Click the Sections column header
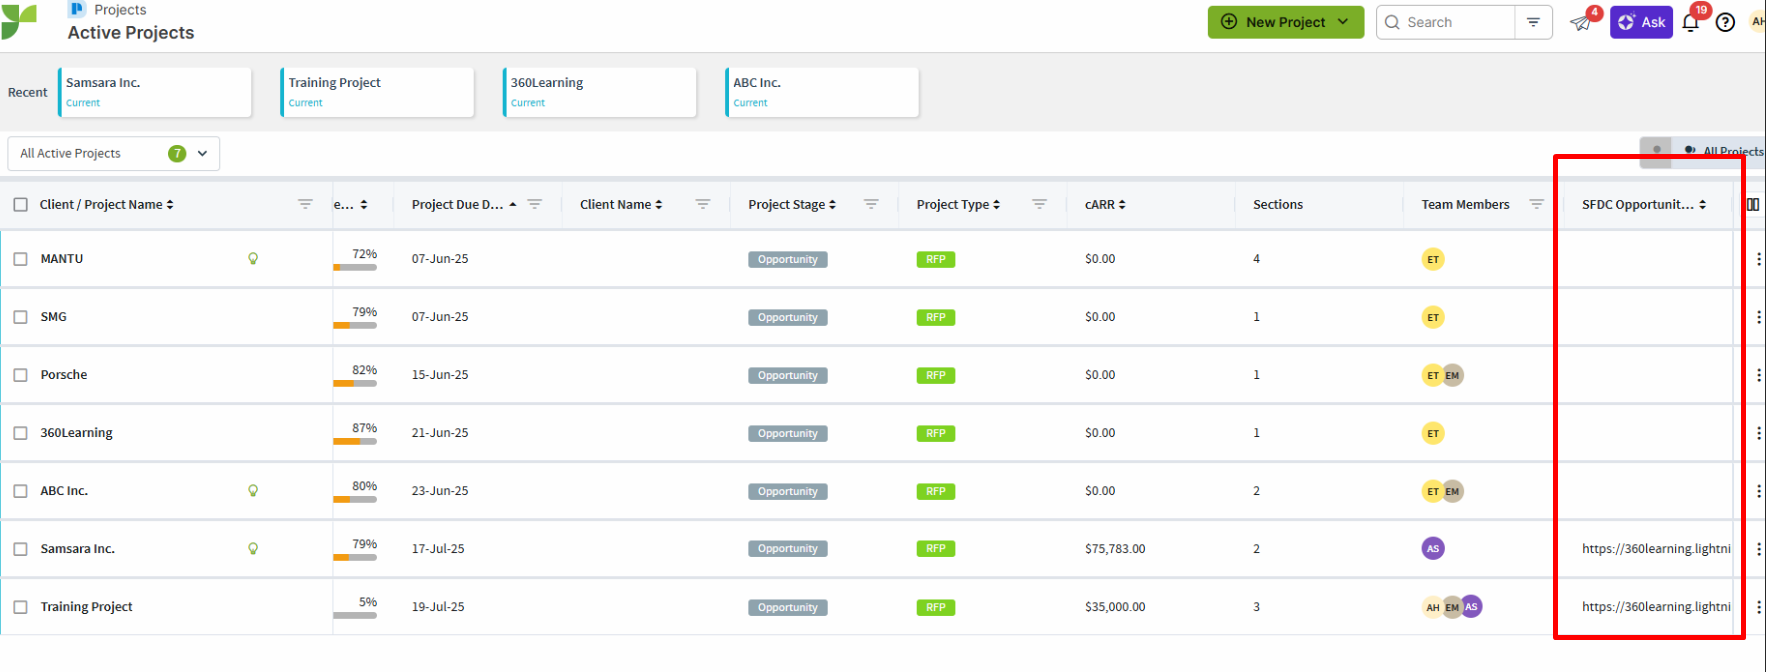 click(1278, 204)
